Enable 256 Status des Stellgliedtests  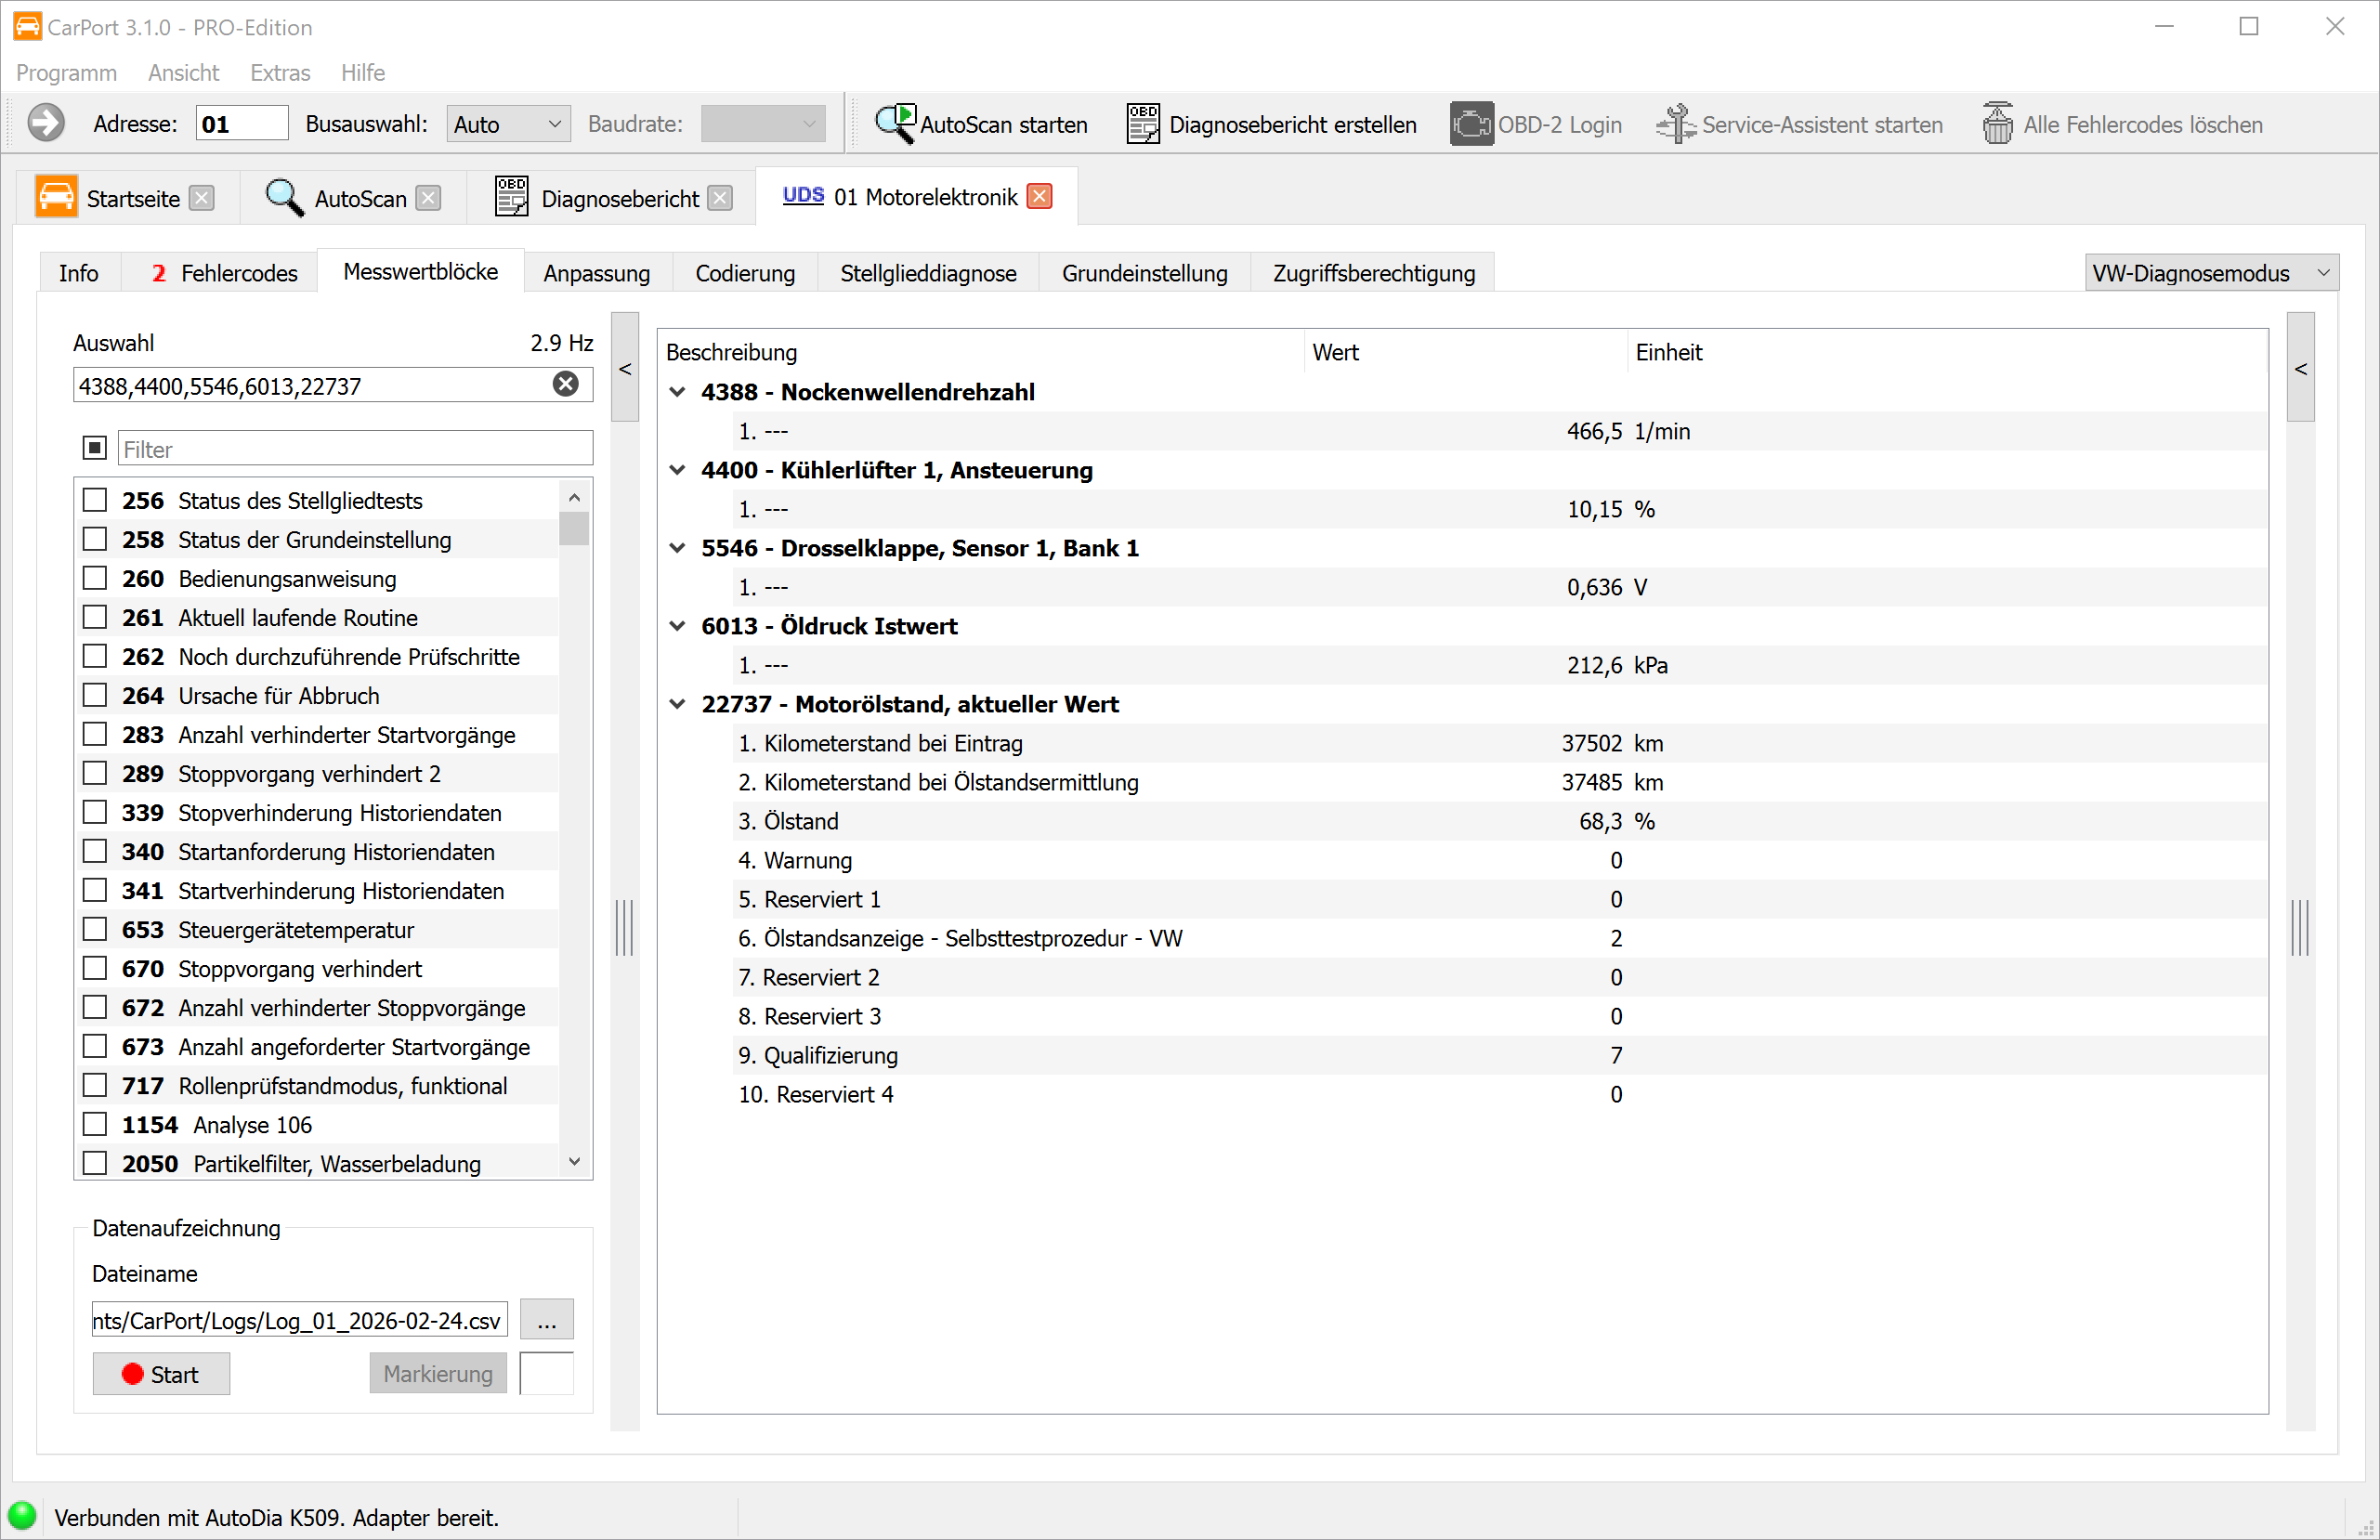click(95, 500)
